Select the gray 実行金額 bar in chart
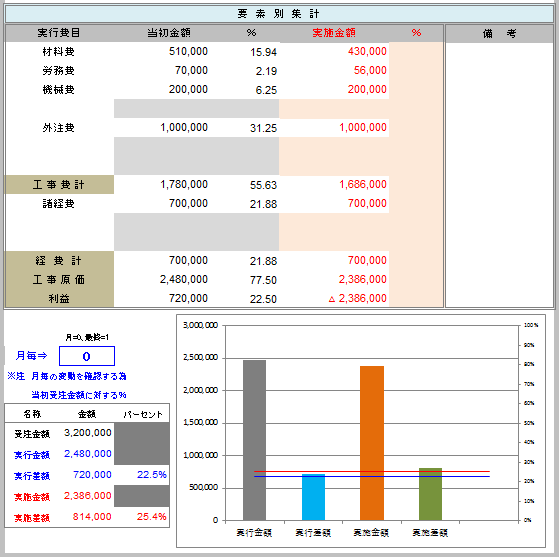Viewport: 559px width, 557px height. [x=254, y=440]
